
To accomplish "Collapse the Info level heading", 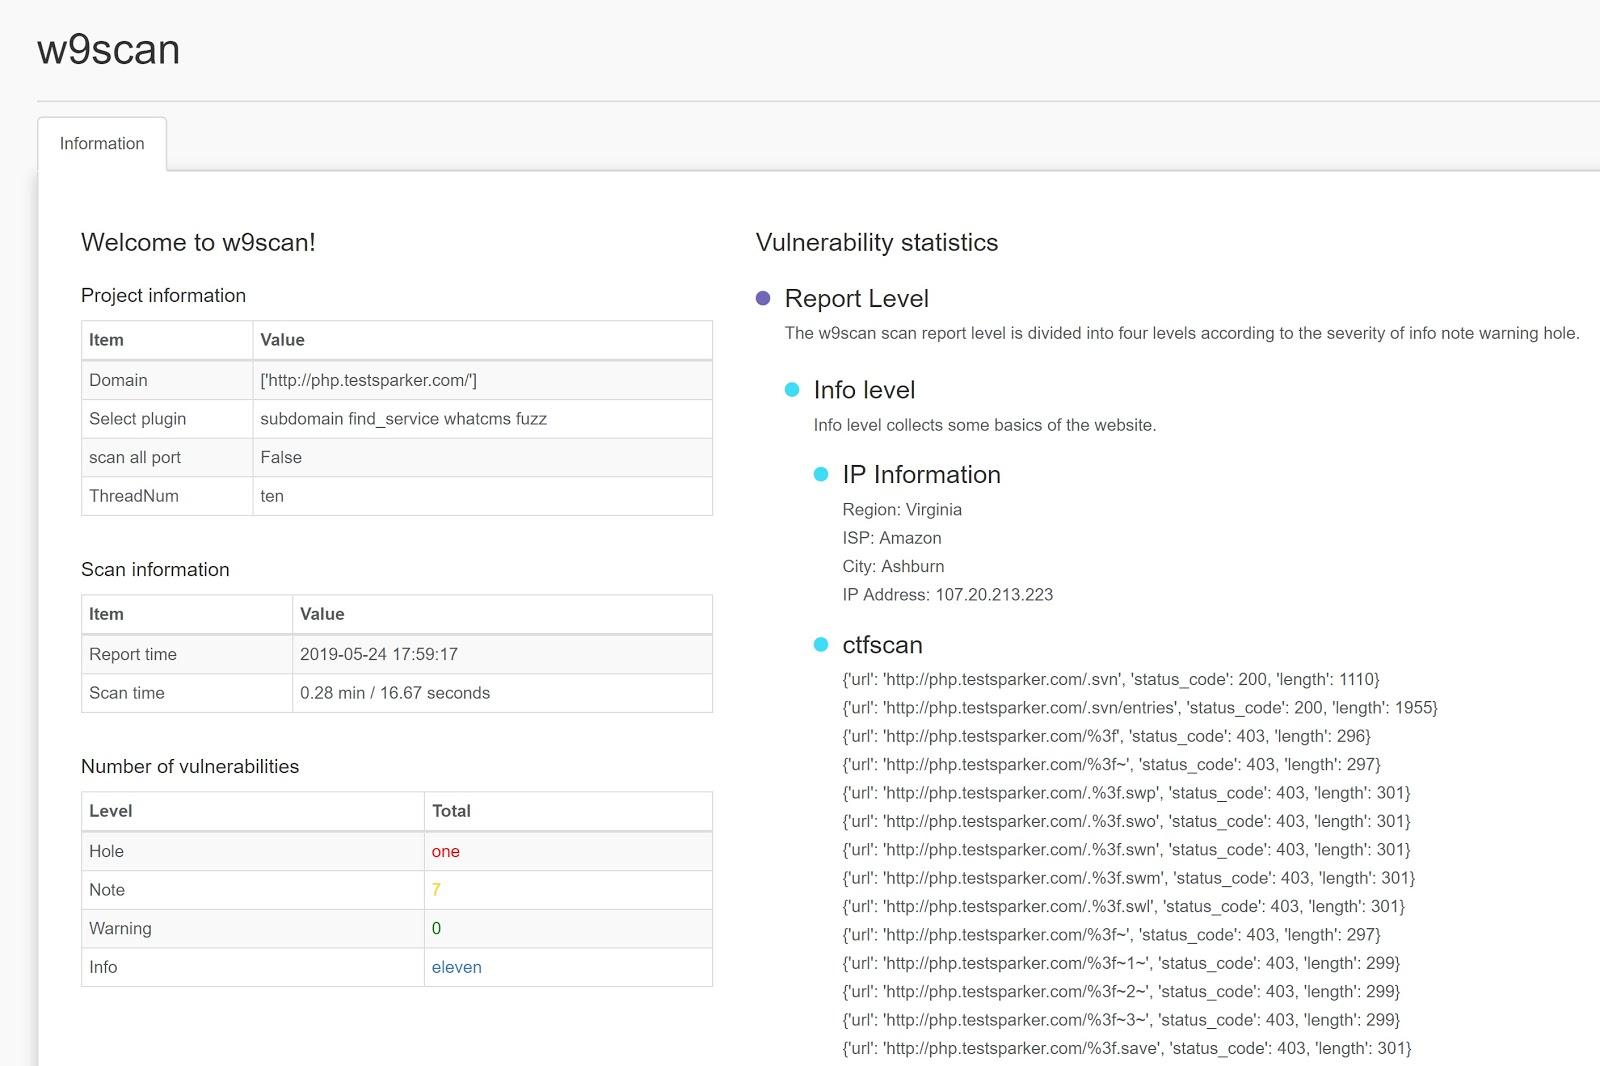I will (864, 390).
